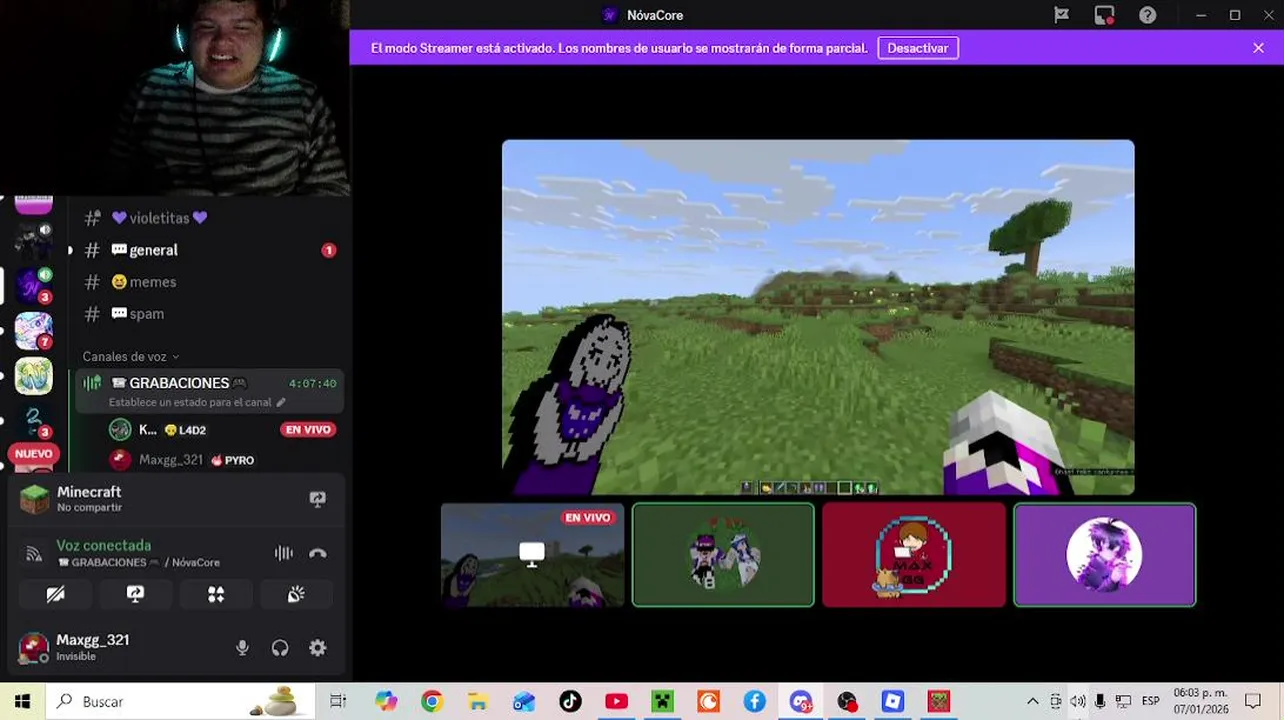This screenshot has height=720, width=1284.
Task: Open the general text channel
Action: pos(206,250)
